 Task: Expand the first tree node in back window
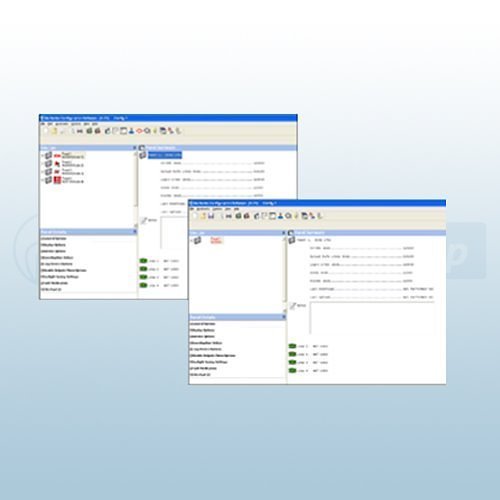tap(43, 156)
